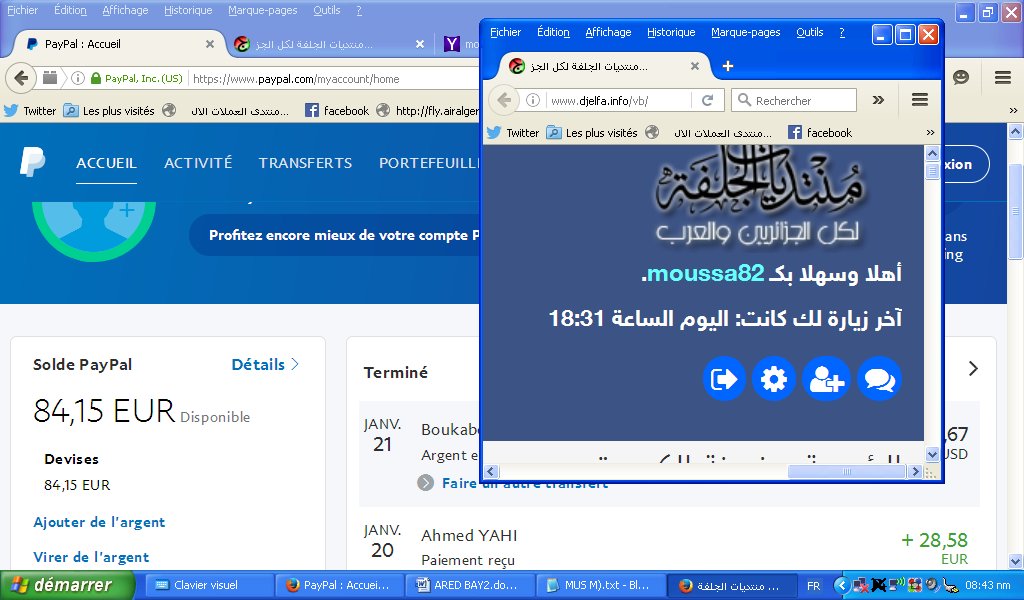Open the forum chat messages icon
1024x600 pixels.
point(879,379)
